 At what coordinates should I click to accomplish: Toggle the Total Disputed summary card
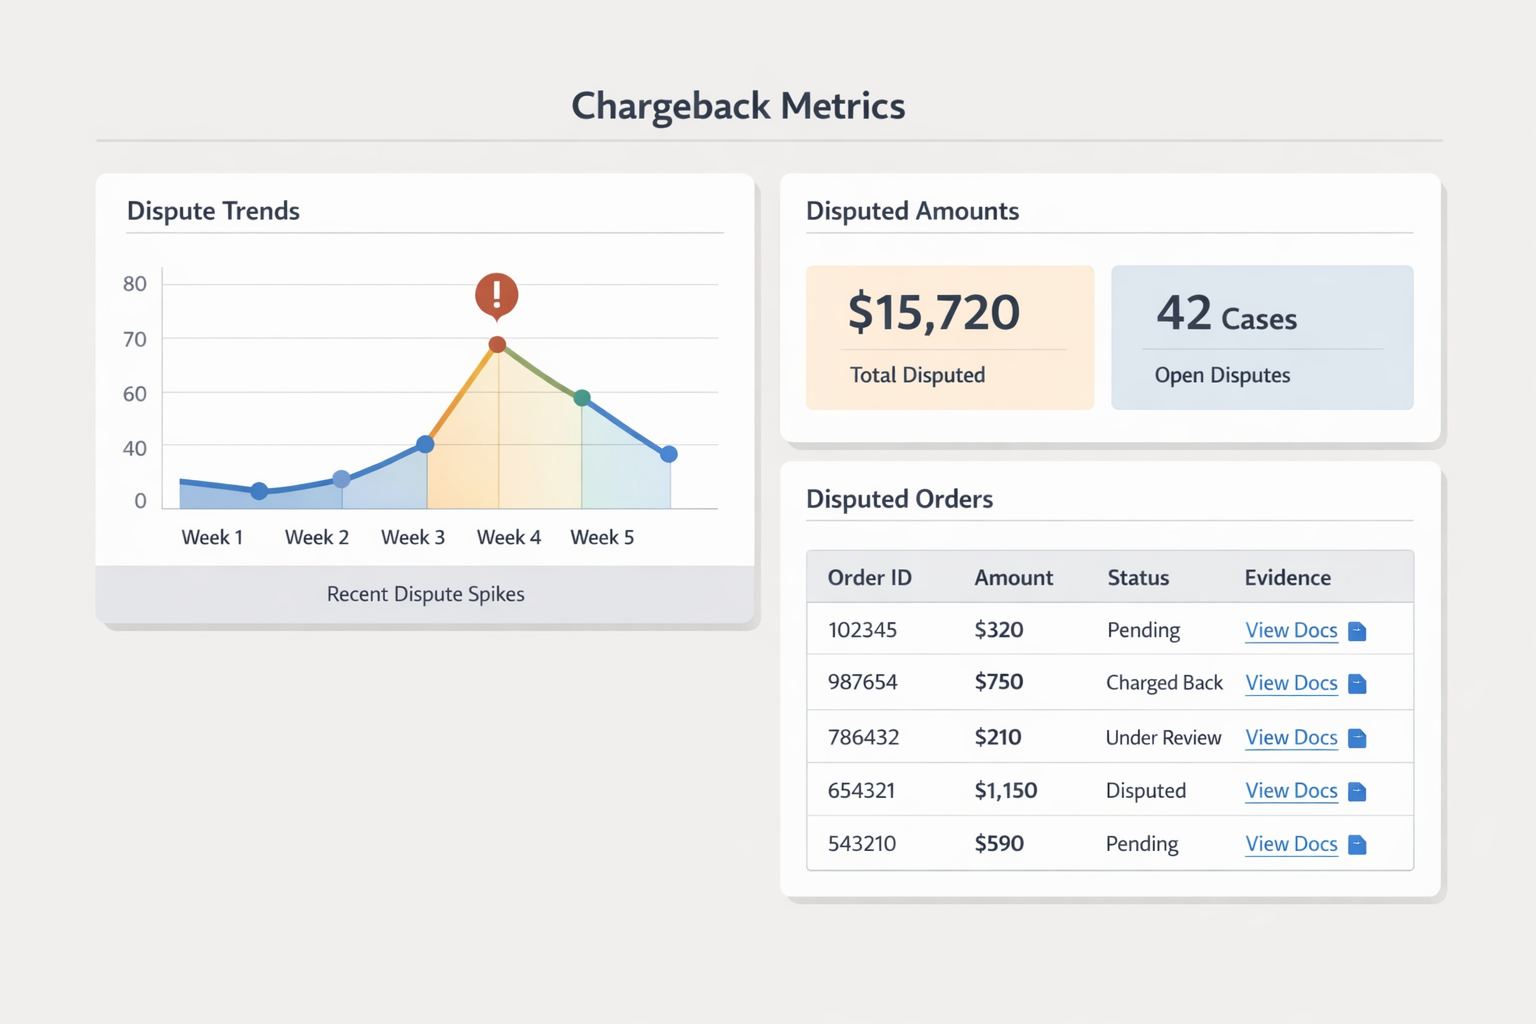[x=948, y=337]
